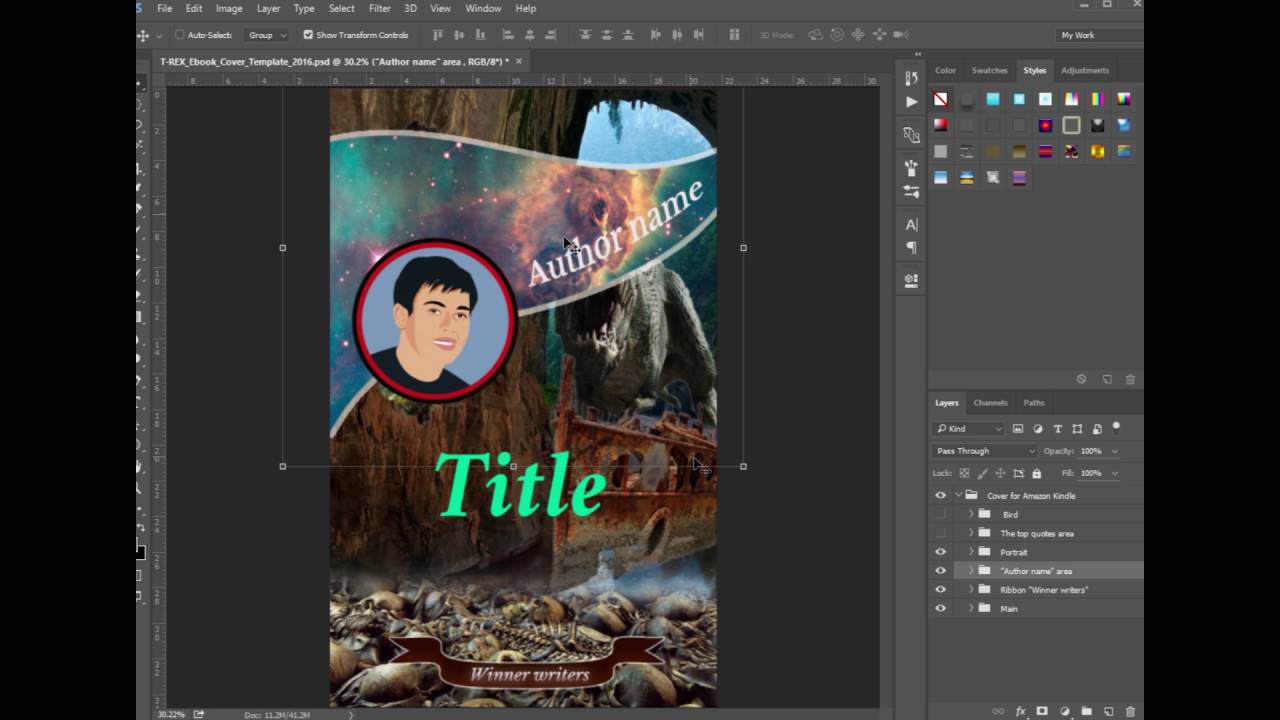Open the Layer menu
Screen dimensions: 1280x720
click(x=268, y=8)
